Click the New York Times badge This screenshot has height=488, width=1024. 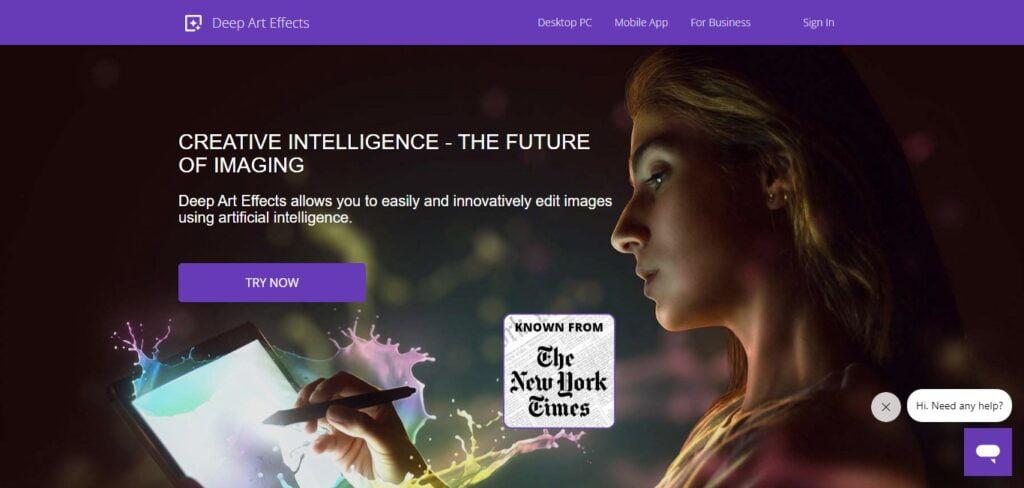tap(558, 371)
